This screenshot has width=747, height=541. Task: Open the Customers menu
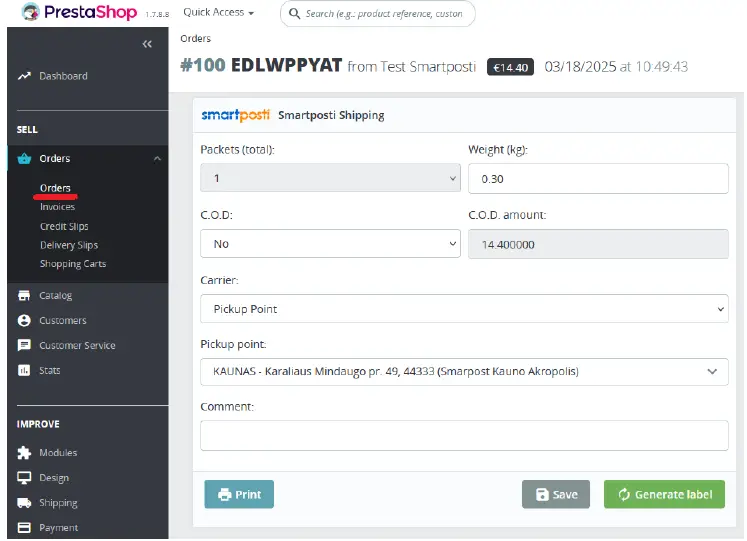63,321
